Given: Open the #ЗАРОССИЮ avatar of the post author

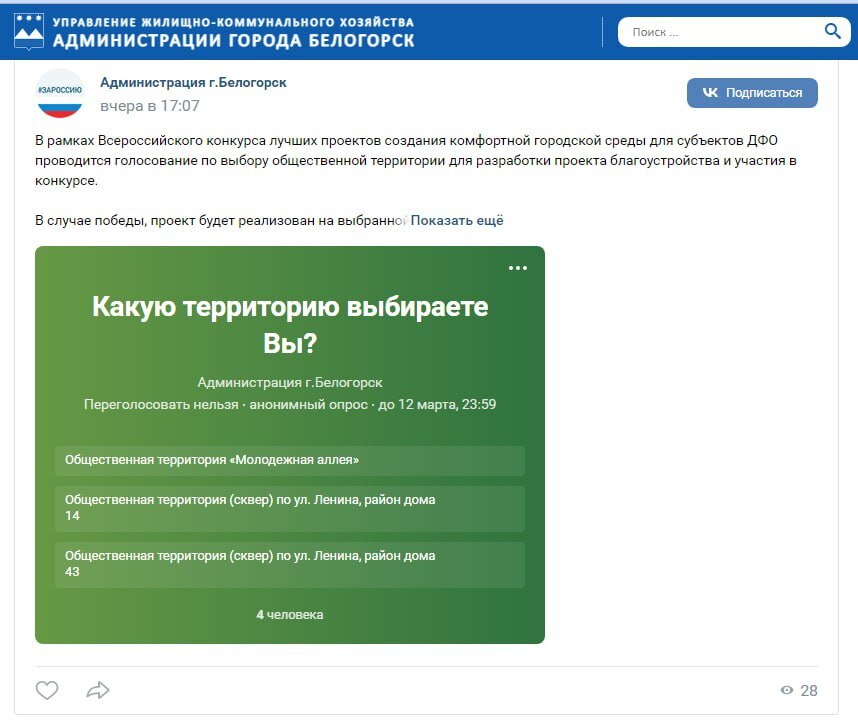Looking at the screenshot, I should [60, 93].
